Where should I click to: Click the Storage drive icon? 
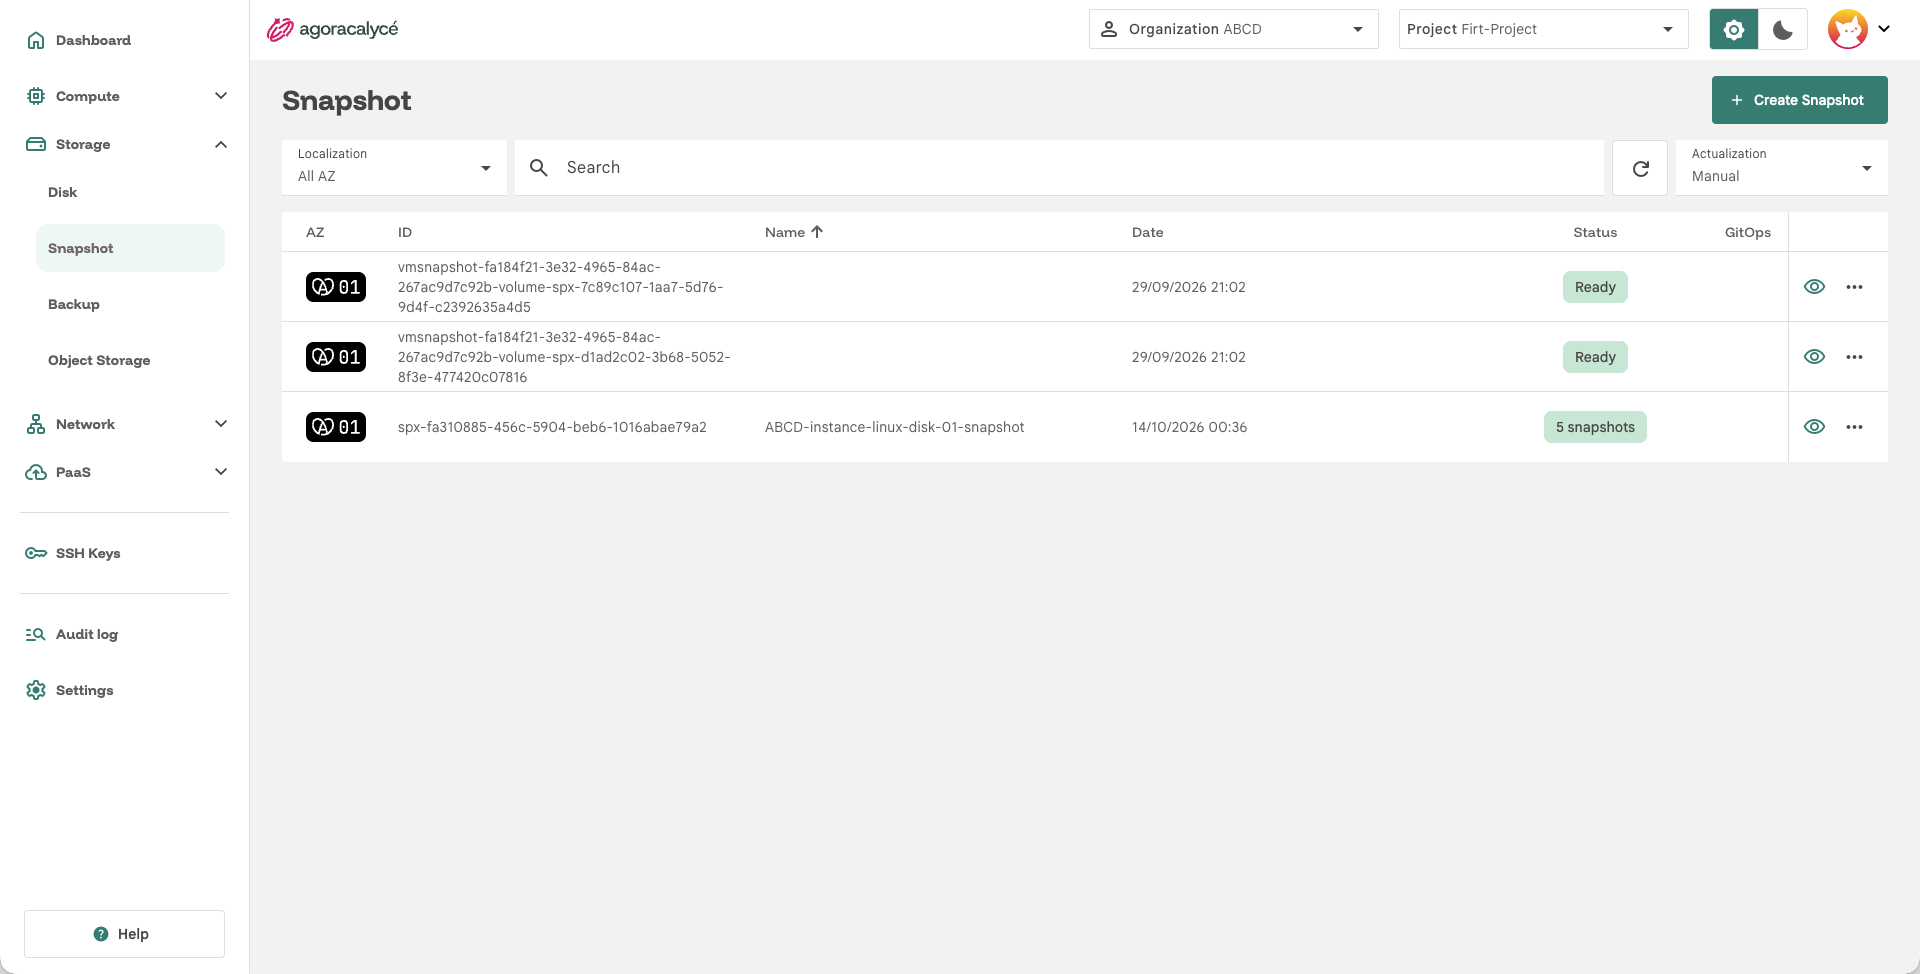click(36, 144)
